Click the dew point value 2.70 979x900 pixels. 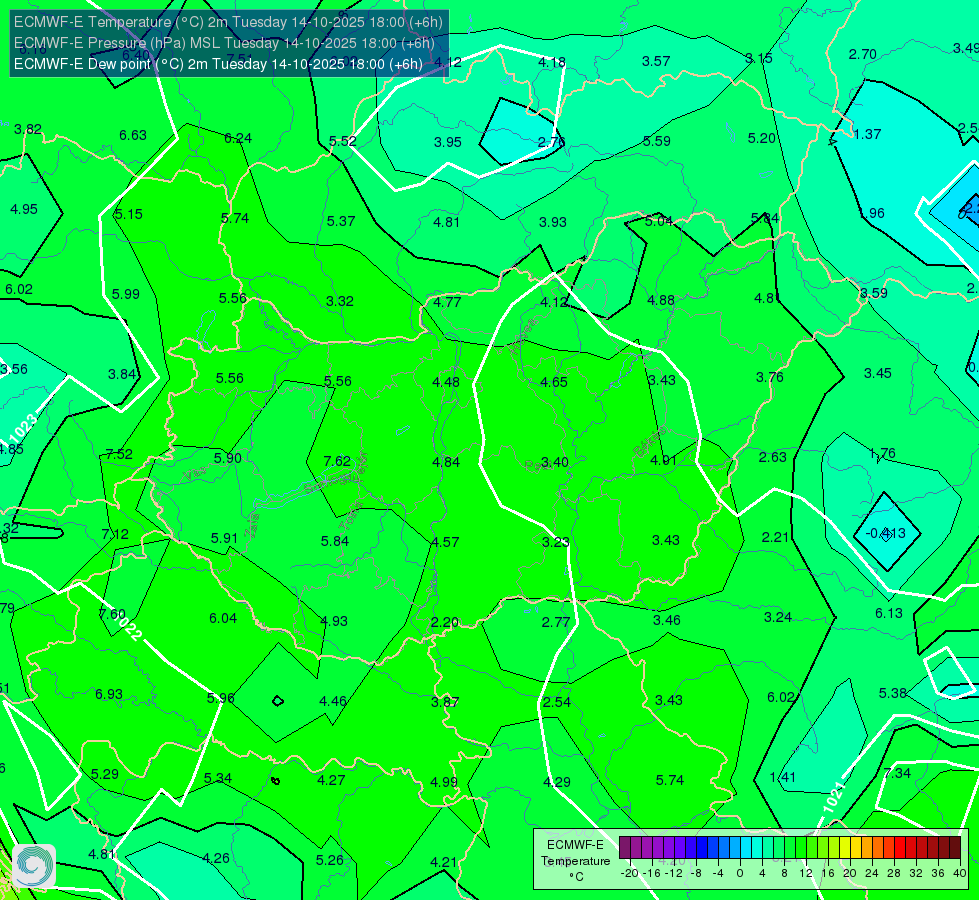[x=862, y=54]
